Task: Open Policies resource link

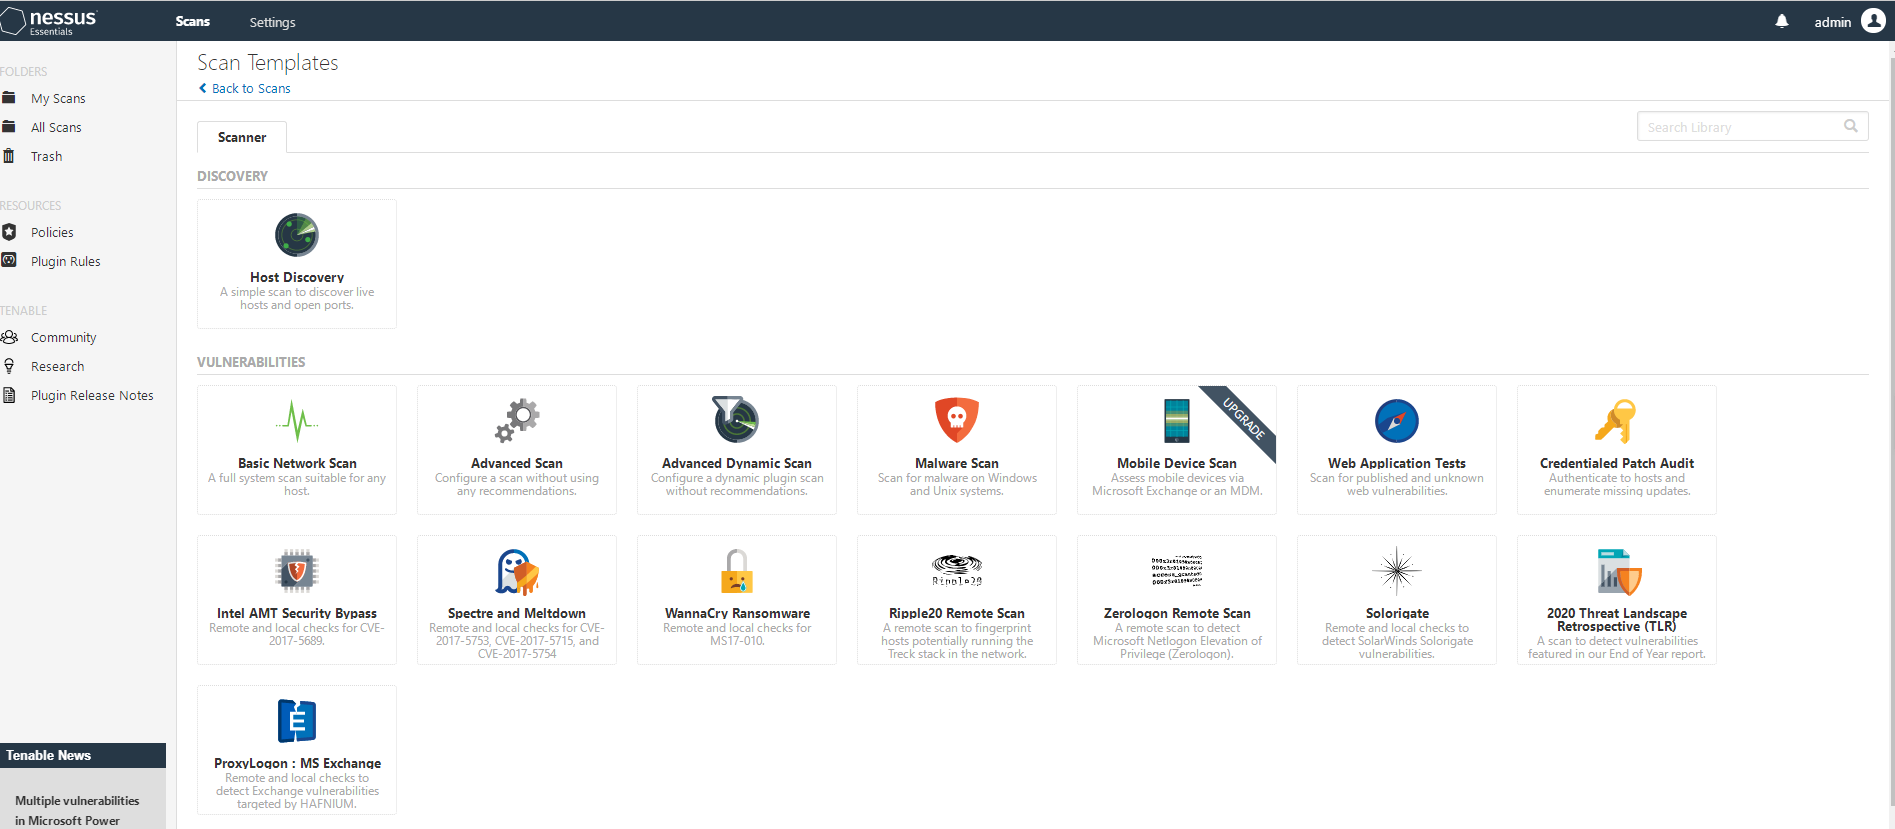Action: pyautogui.click(x=52, y=232)
